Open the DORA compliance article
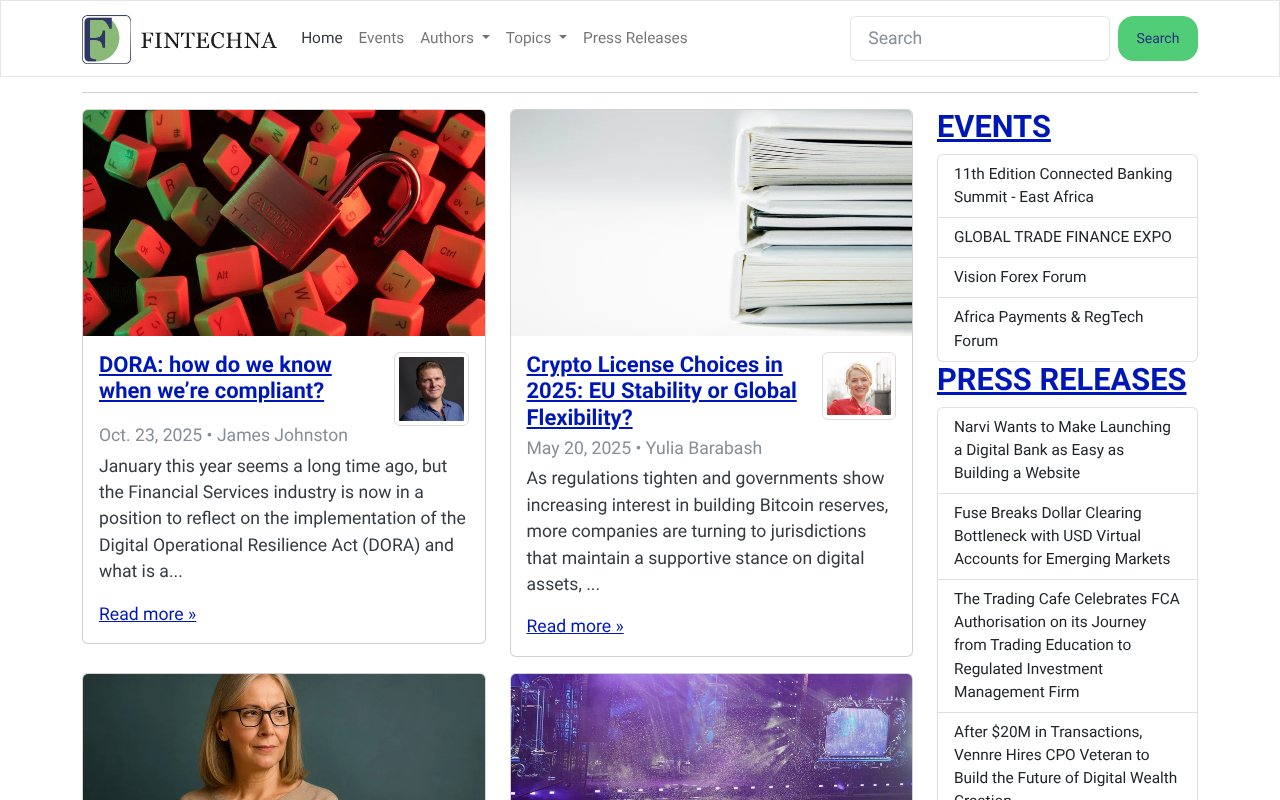Image resolution: width=1280 pixels, height=800 pixels. point(215,377)
